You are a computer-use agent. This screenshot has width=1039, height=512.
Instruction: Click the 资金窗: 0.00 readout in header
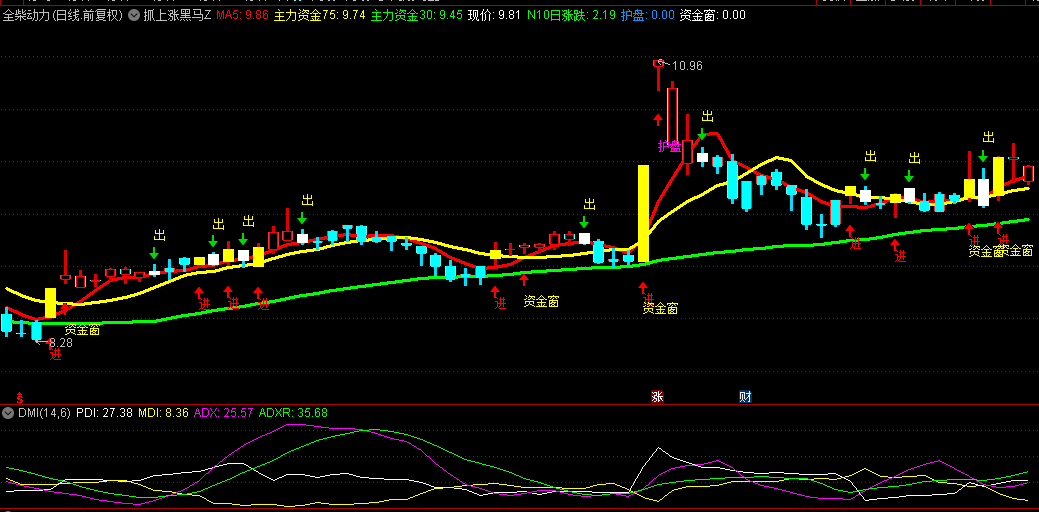pos(713,15)
